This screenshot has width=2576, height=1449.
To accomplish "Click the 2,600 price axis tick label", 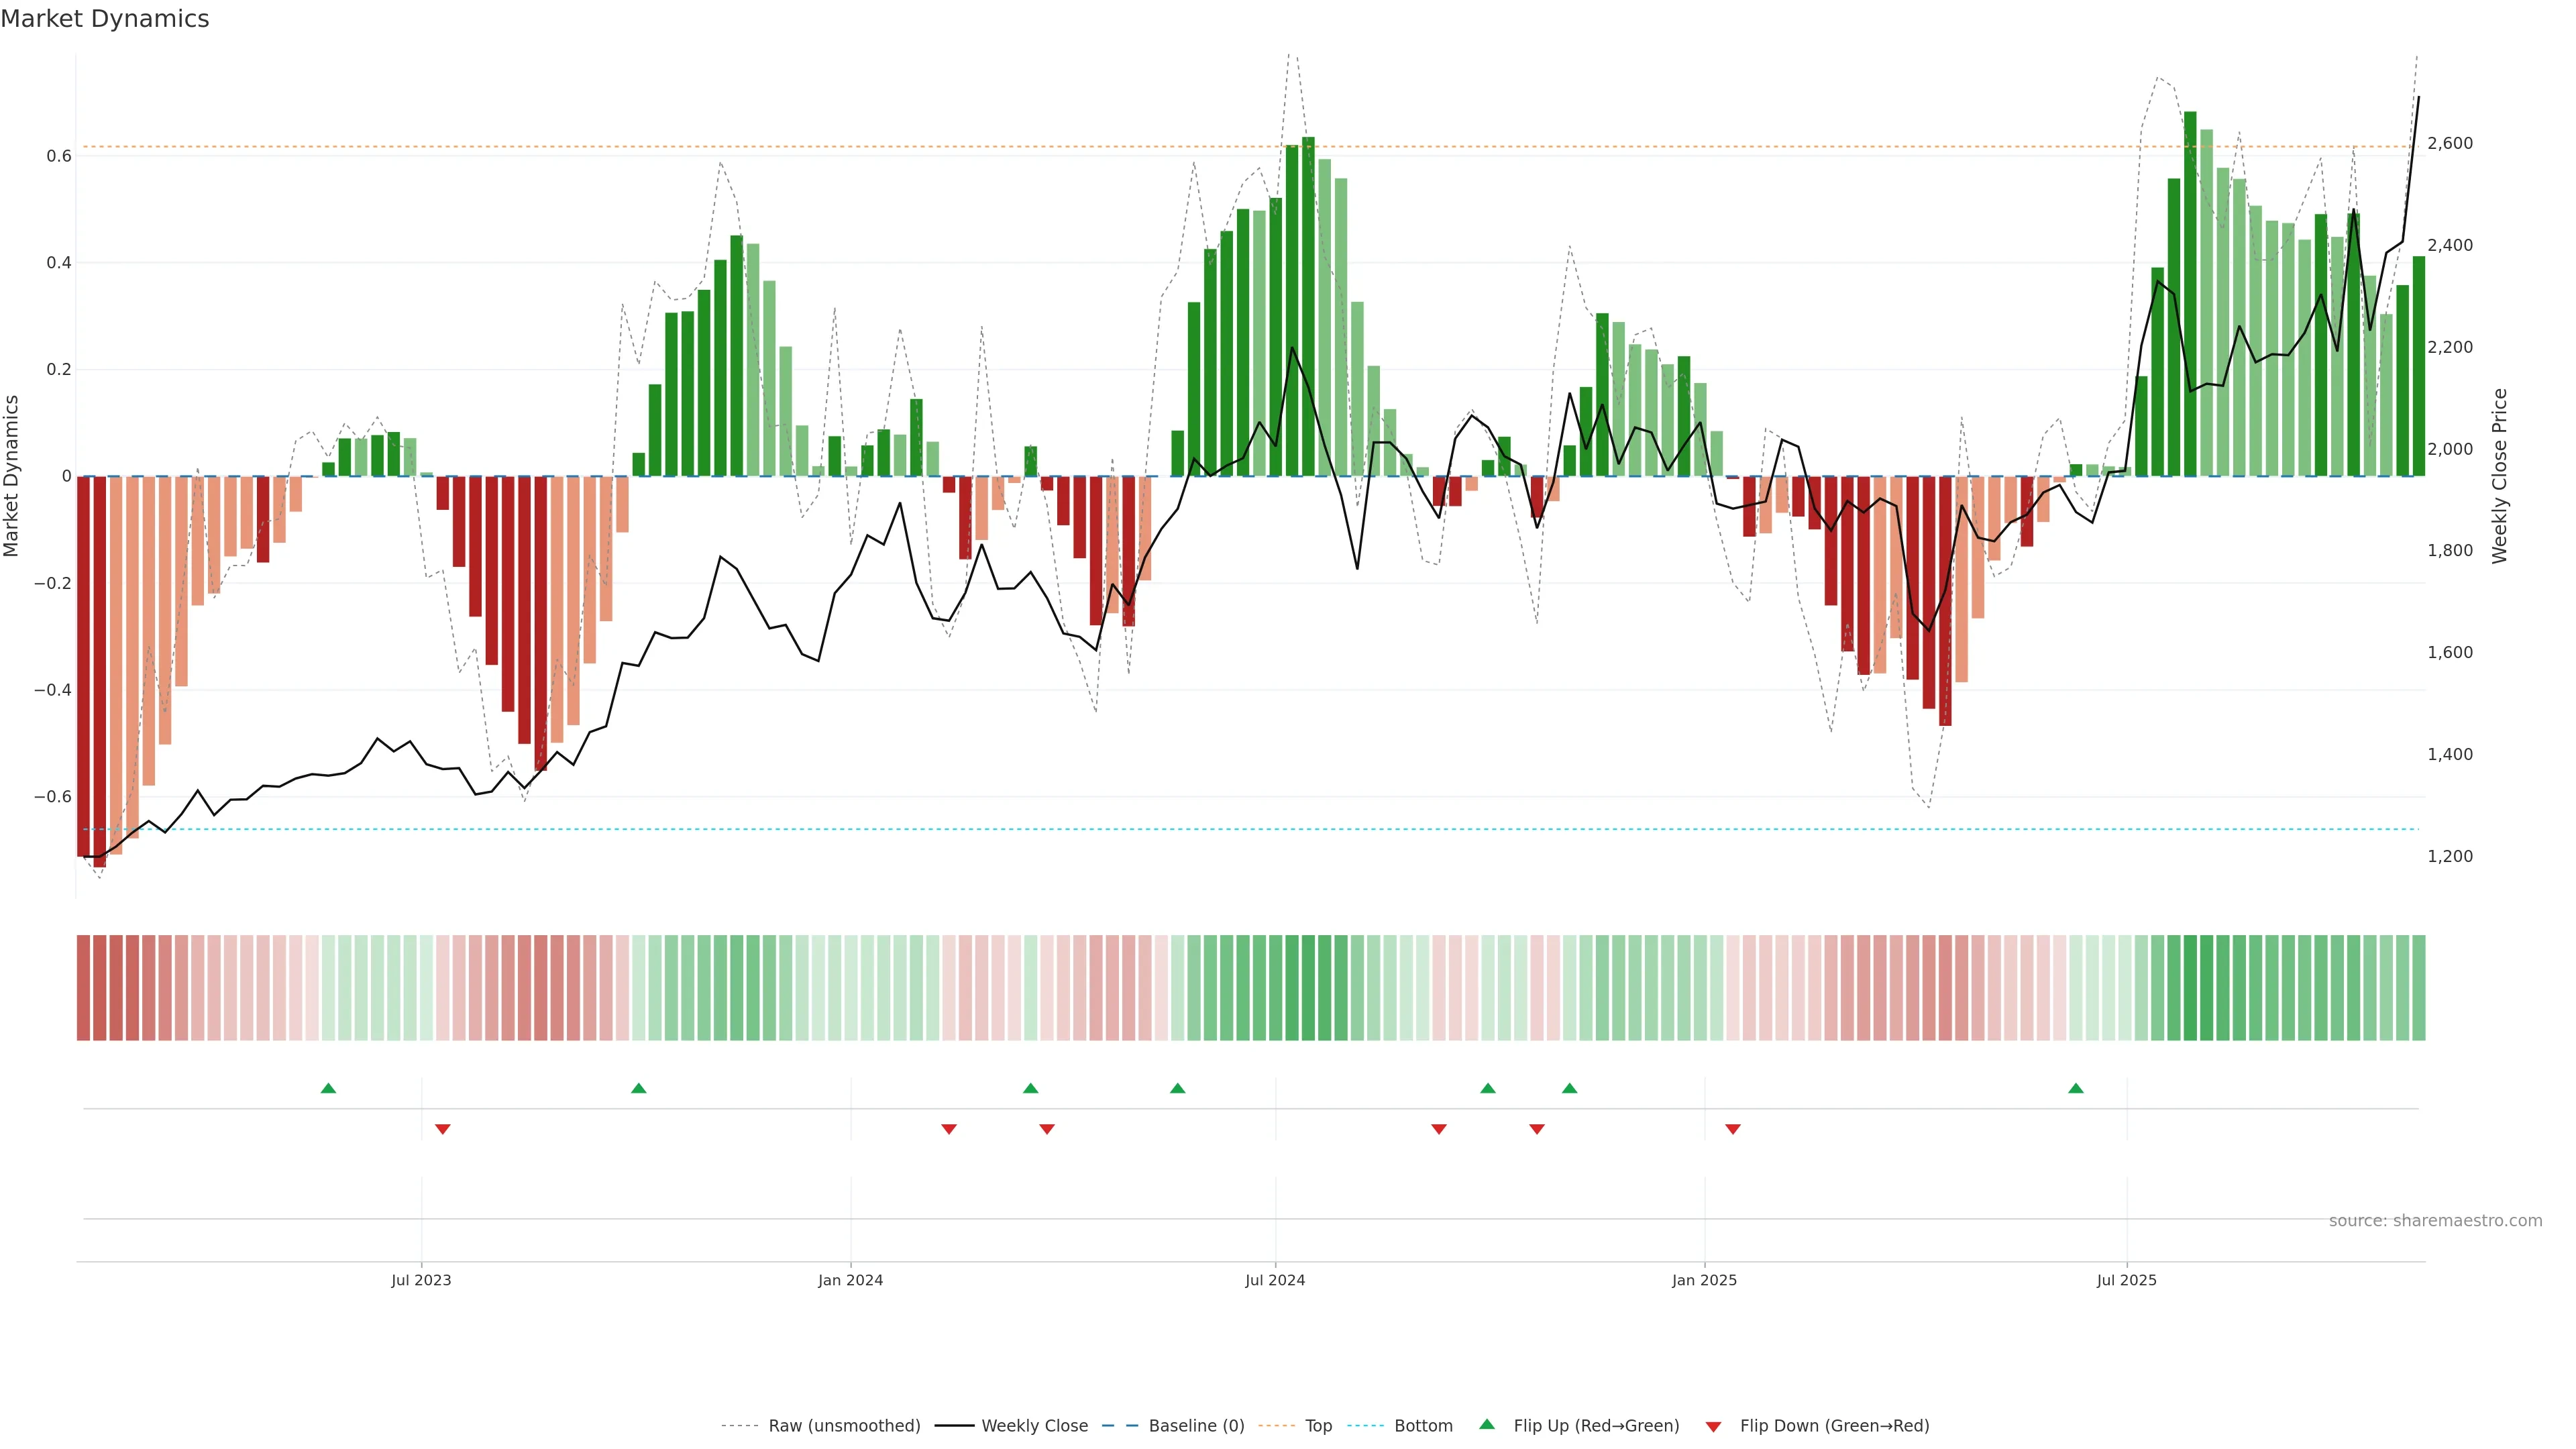I will 2450,143.
